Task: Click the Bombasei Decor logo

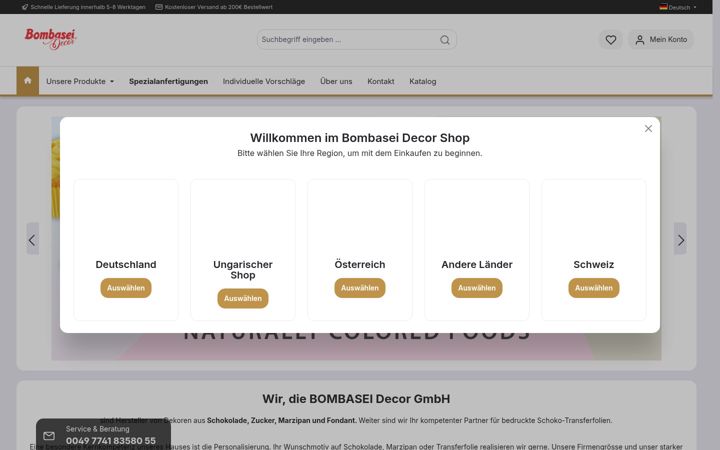Action: point(51,39)
